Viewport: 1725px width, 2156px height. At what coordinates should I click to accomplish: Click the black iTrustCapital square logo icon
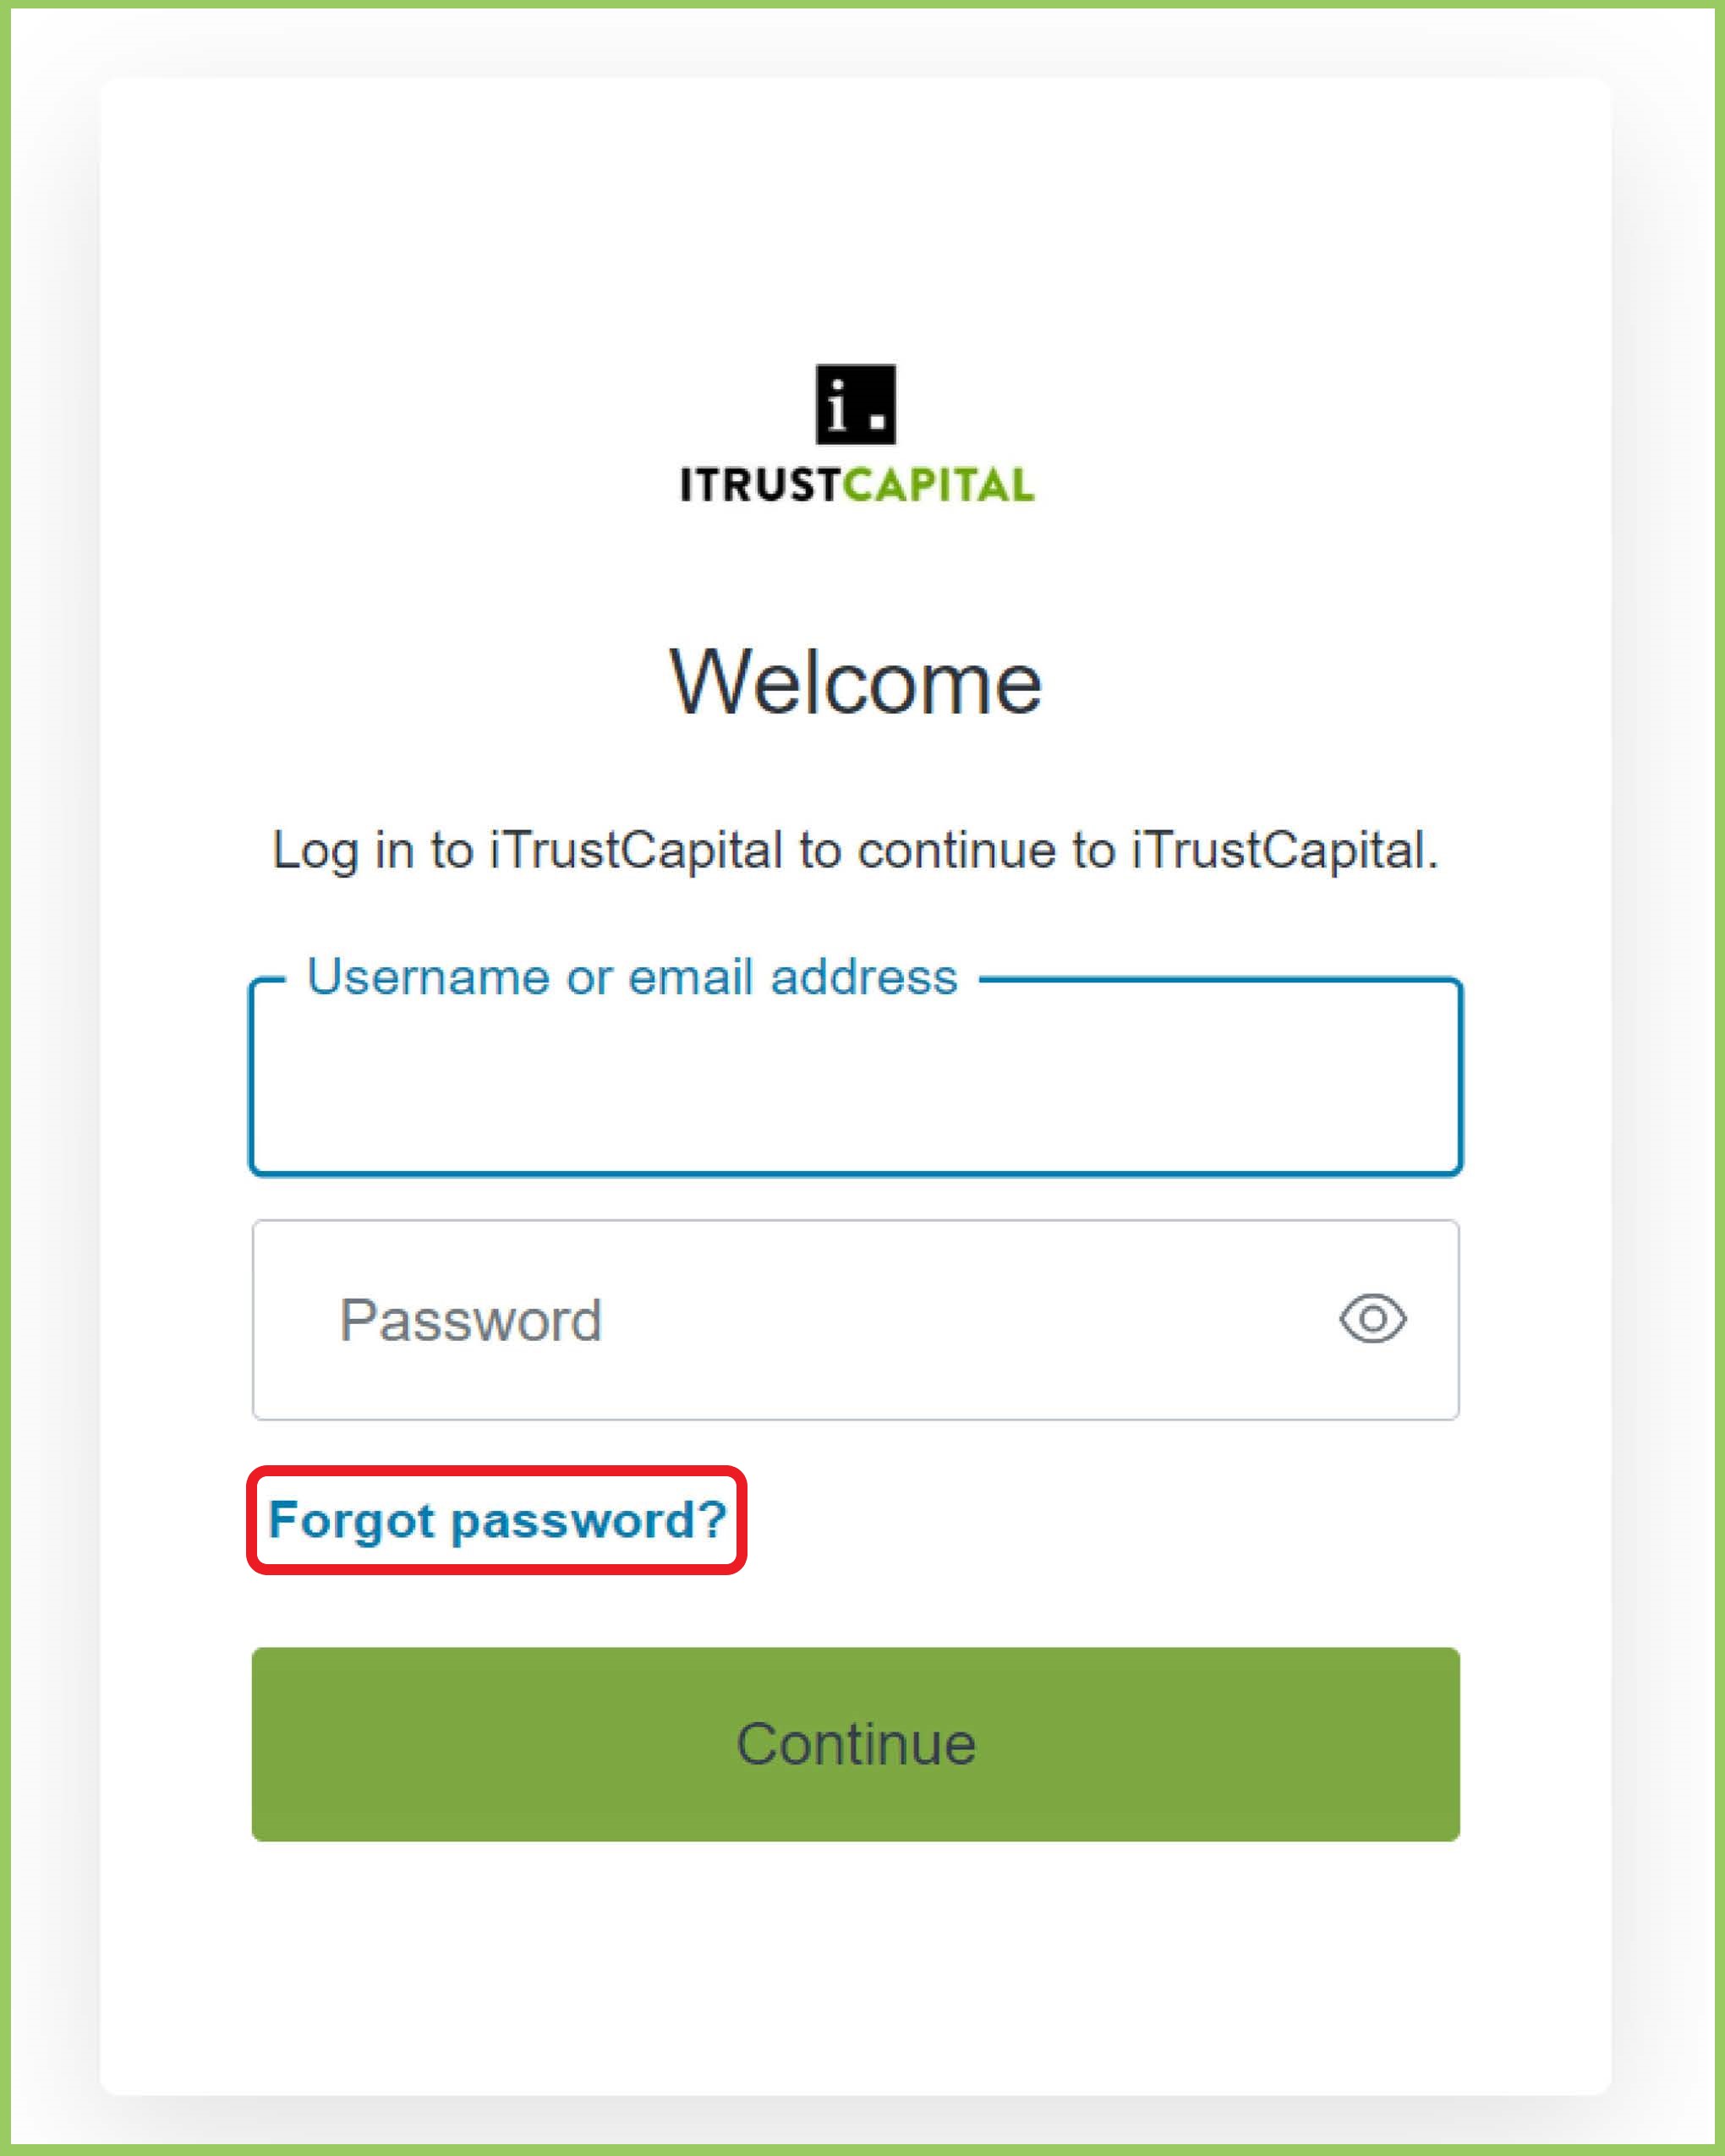(x=856, y=404)
